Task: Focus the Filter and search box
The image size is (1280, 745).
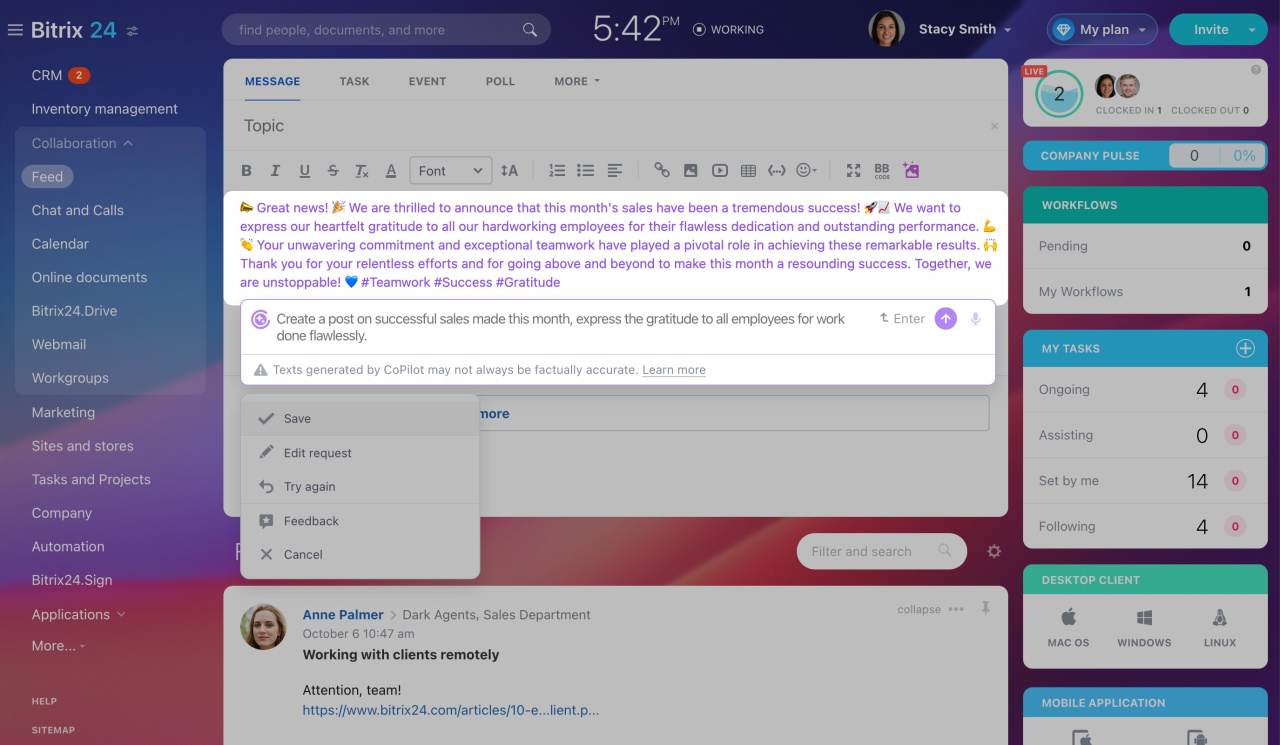Action: [881, 551]
